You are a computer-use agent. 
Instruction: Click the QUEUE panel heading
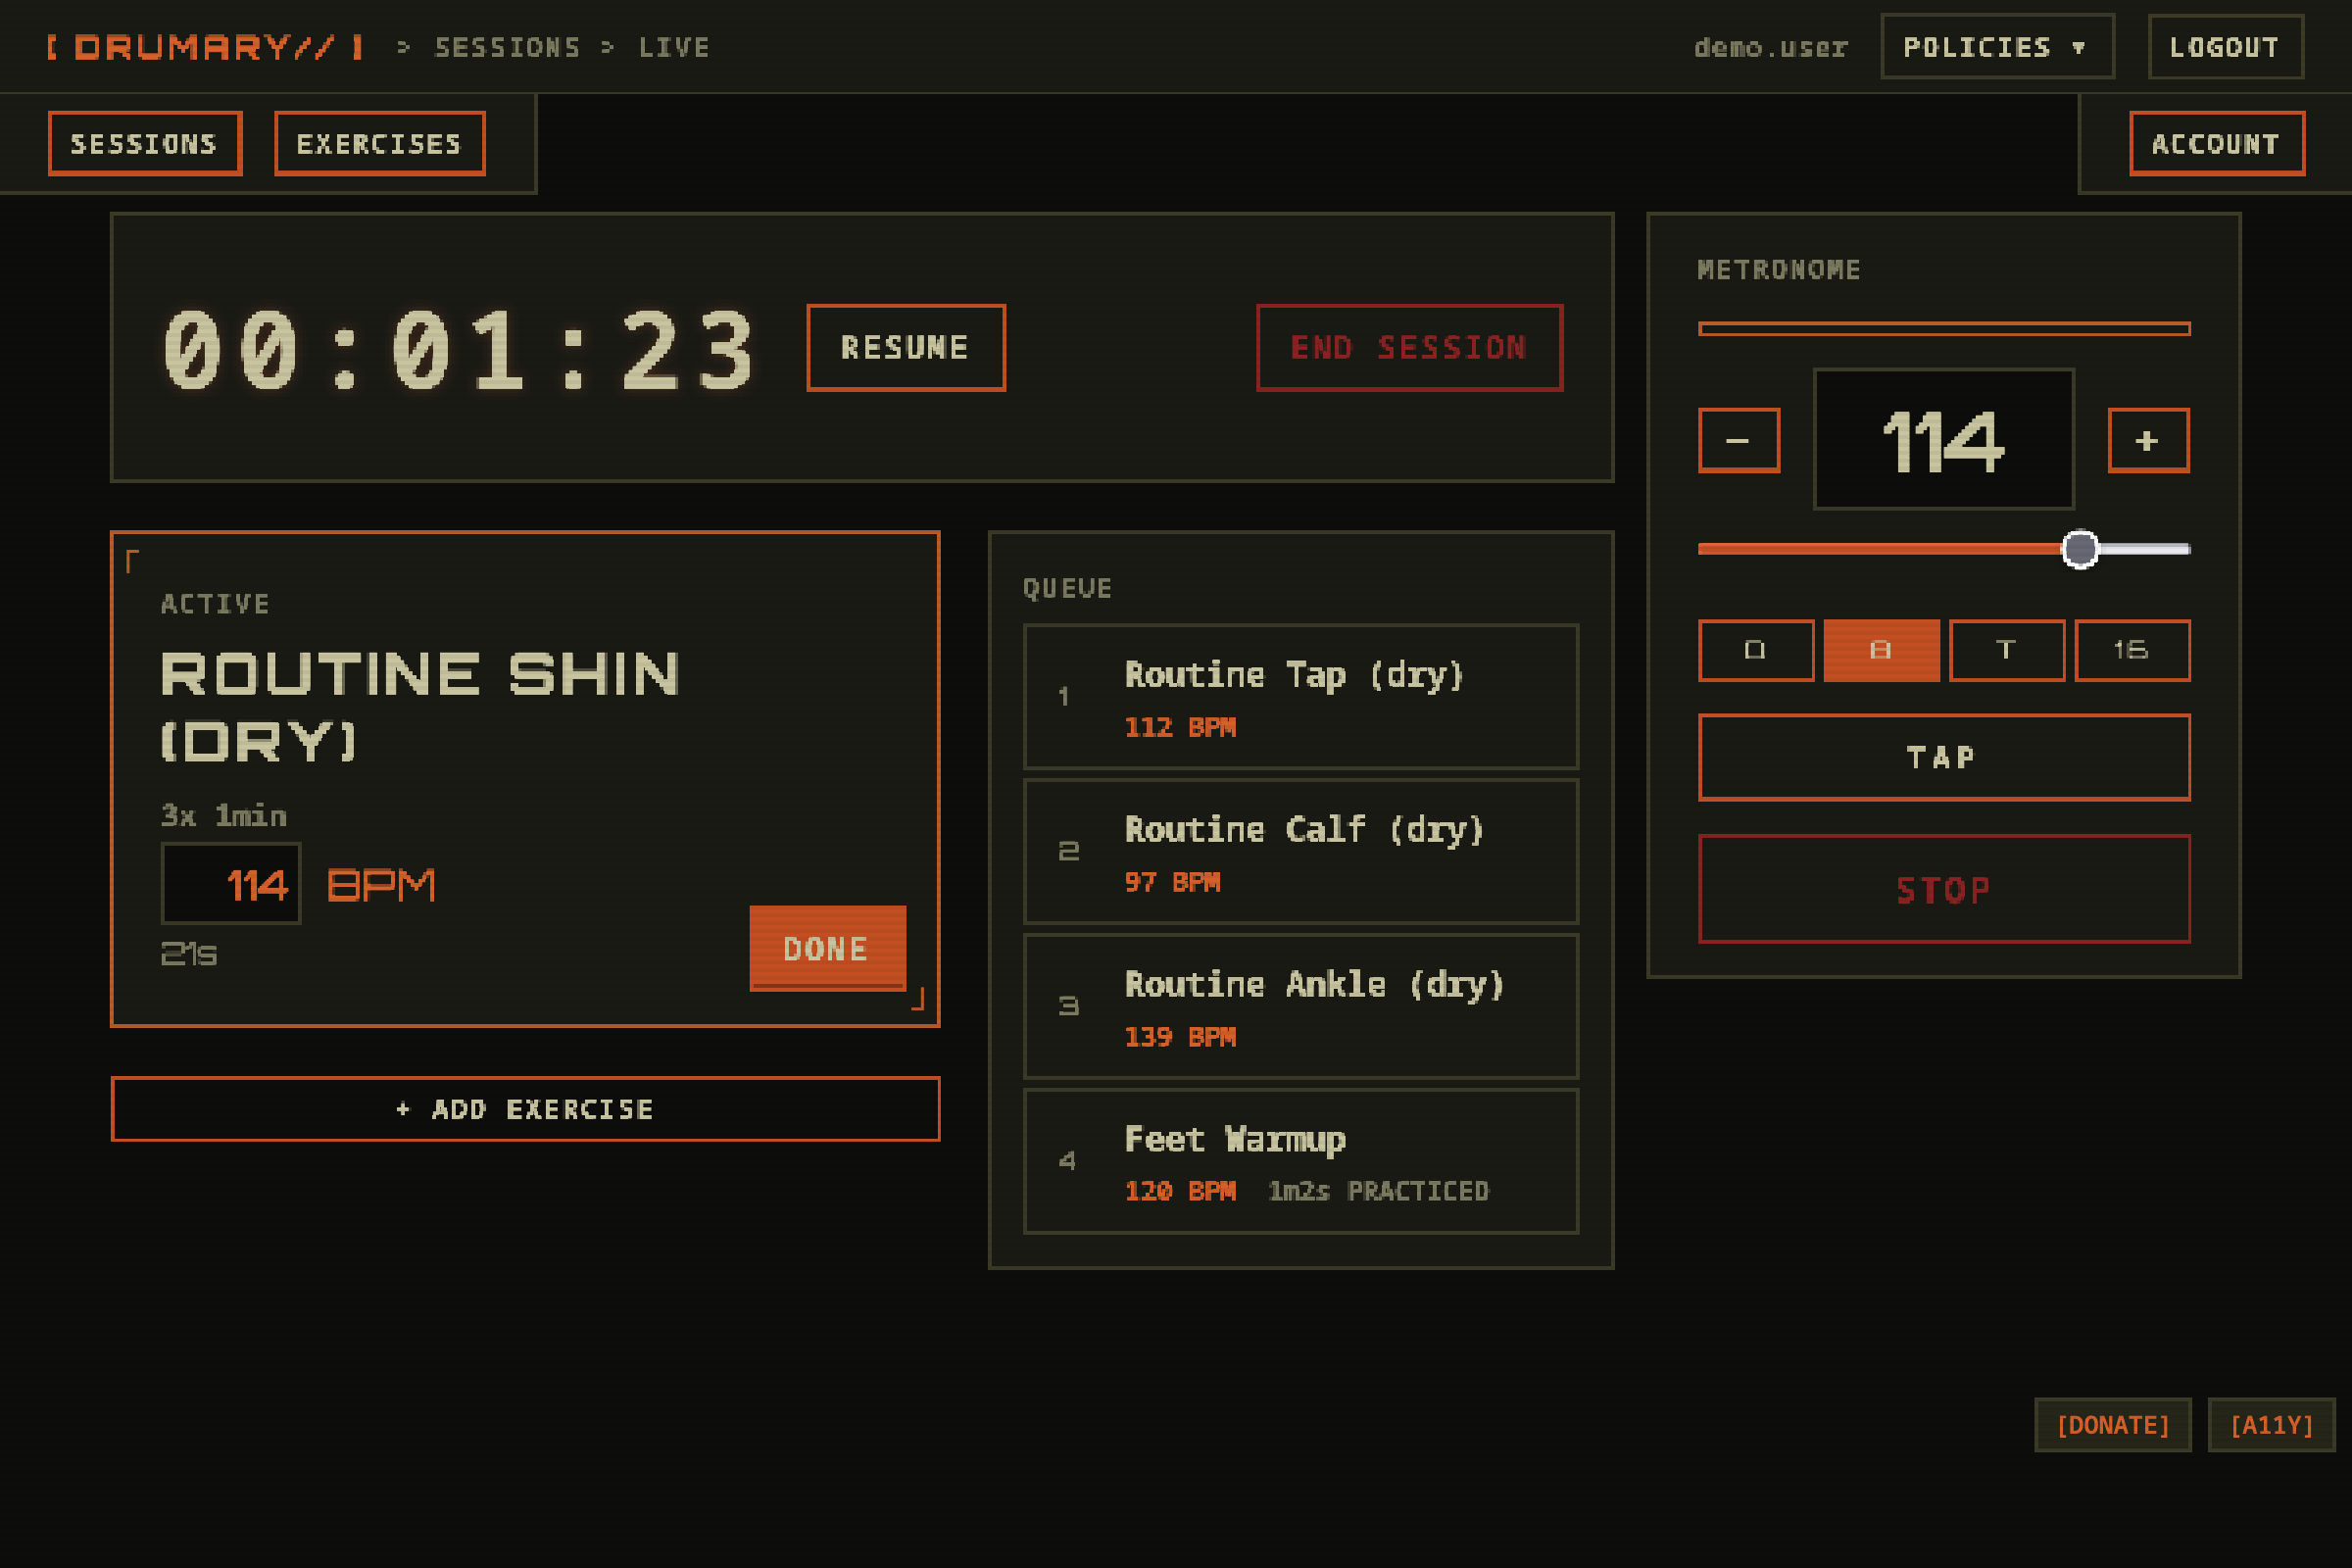(x=1067, y=588)
